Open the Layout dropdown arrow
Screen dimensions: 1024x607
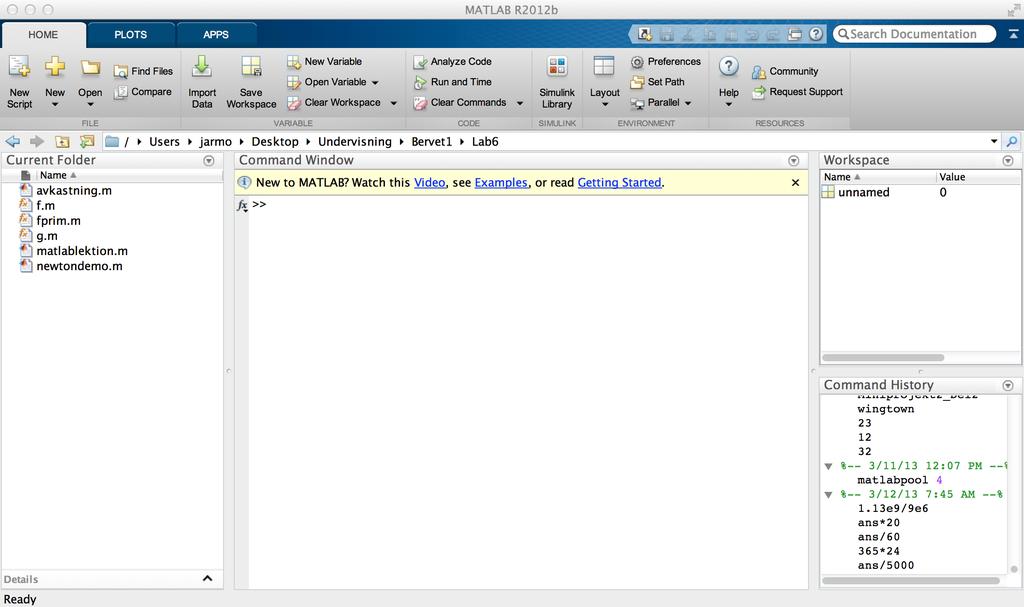605,105
